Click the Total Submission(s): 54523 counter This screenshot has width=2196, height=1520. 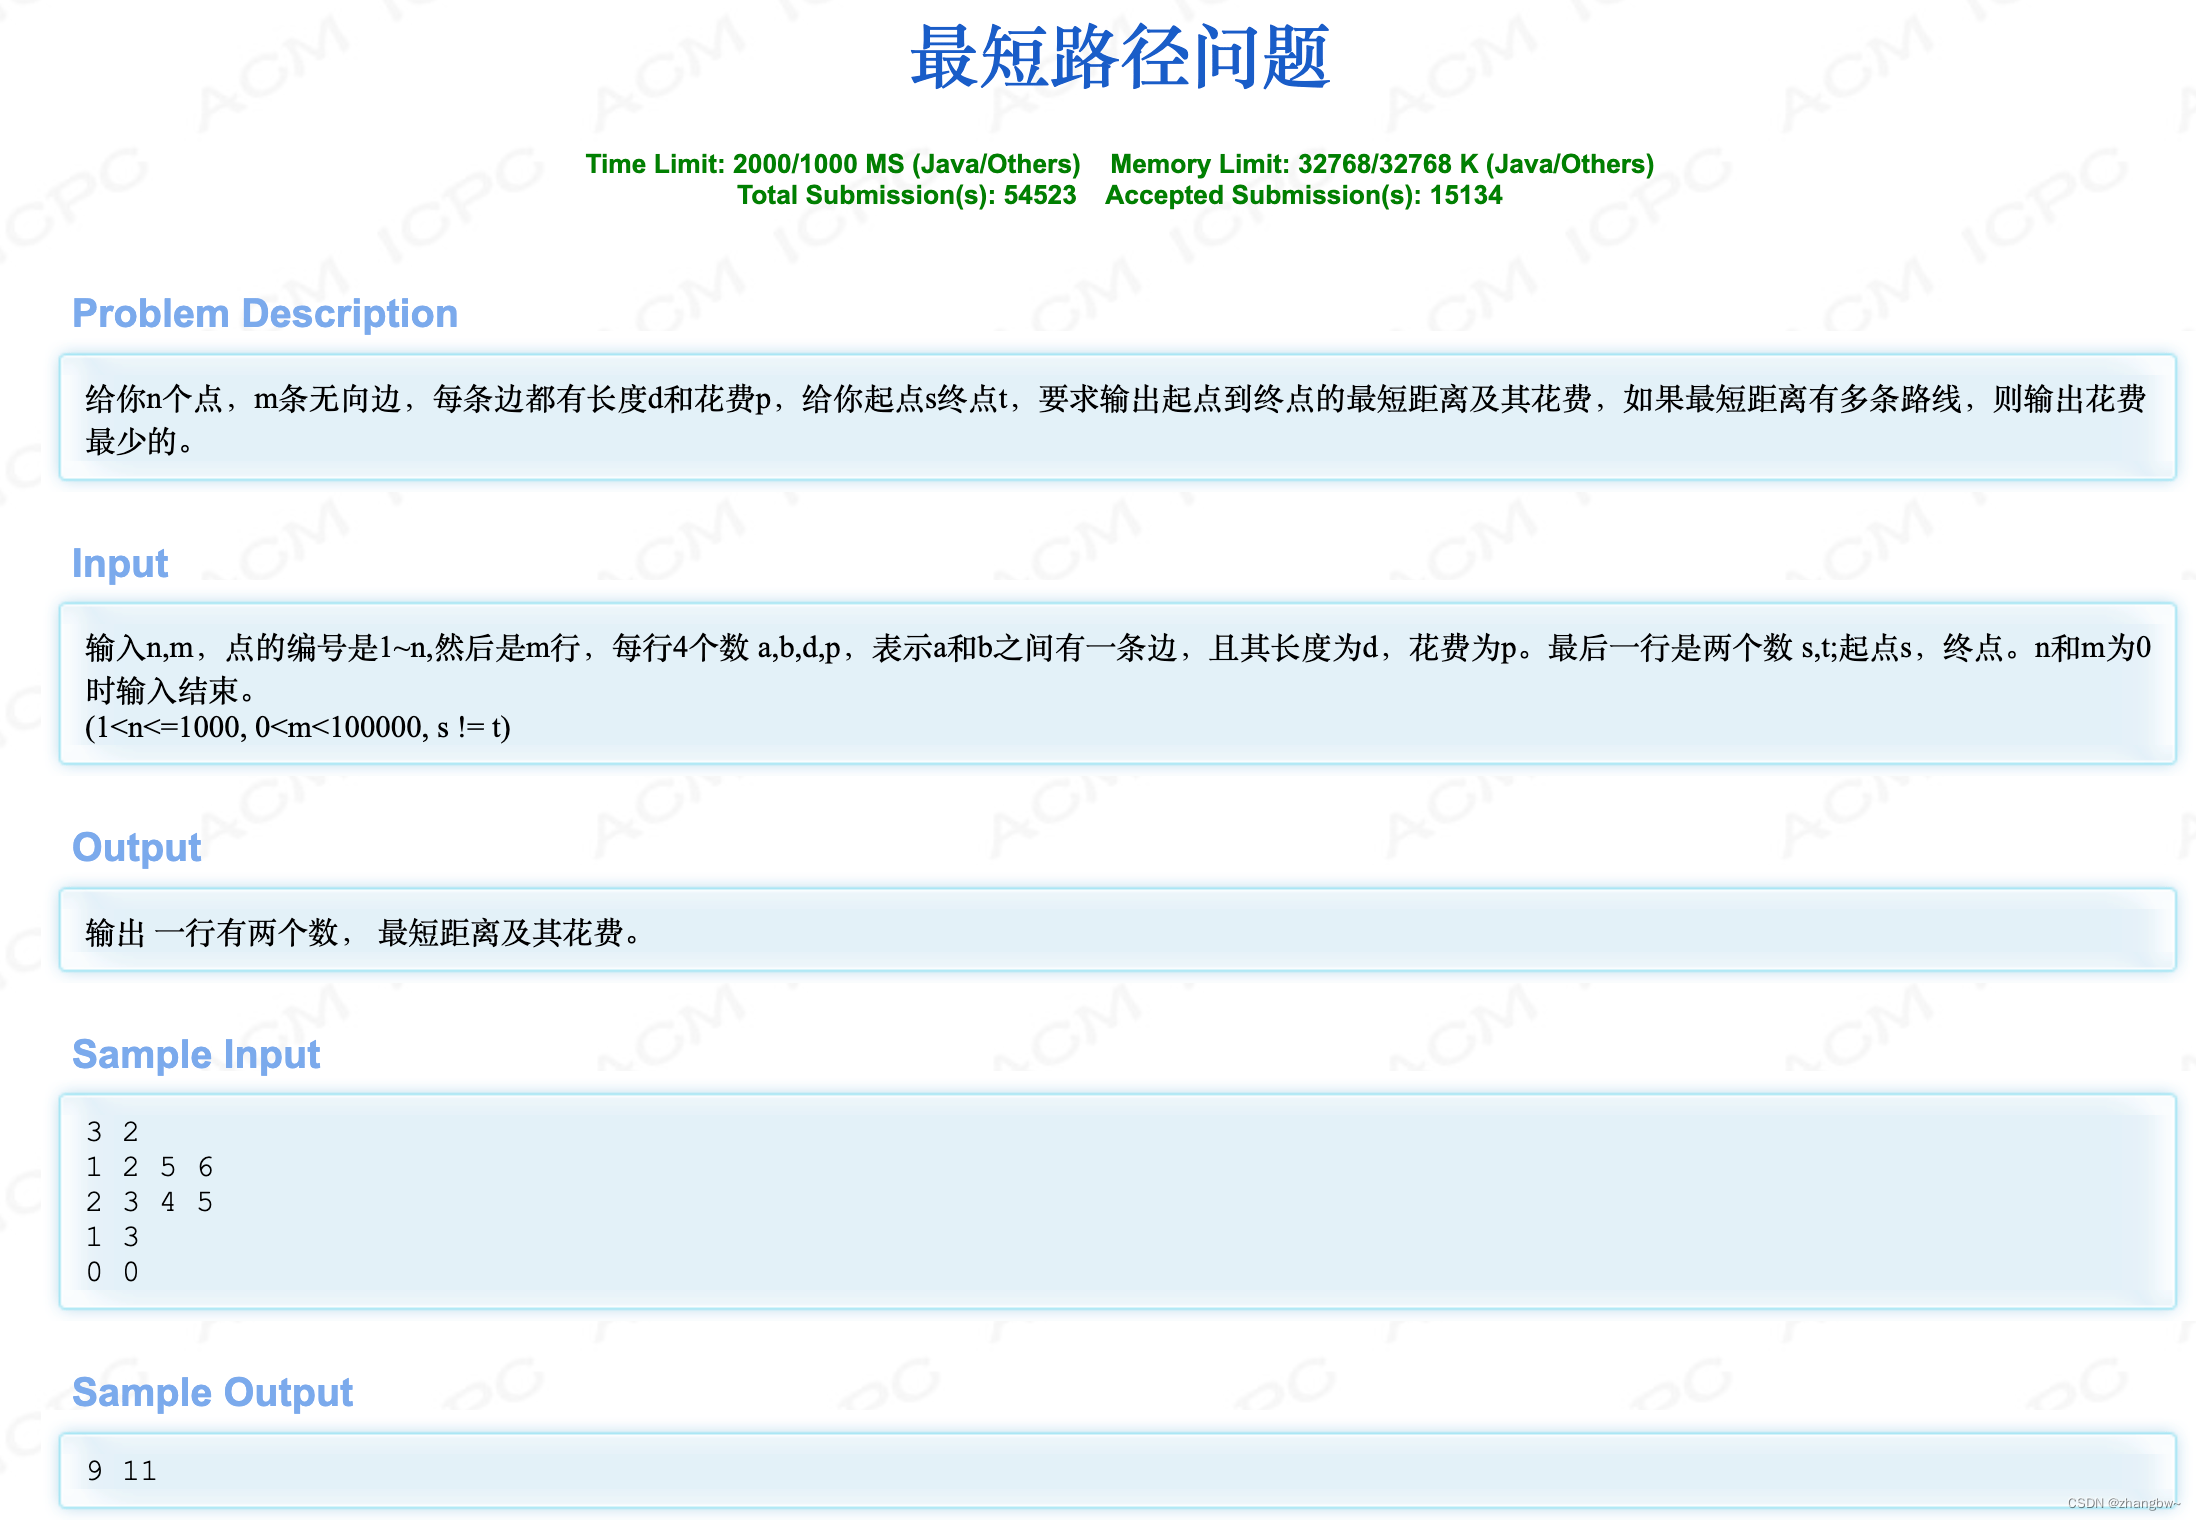tap(908, 195)
